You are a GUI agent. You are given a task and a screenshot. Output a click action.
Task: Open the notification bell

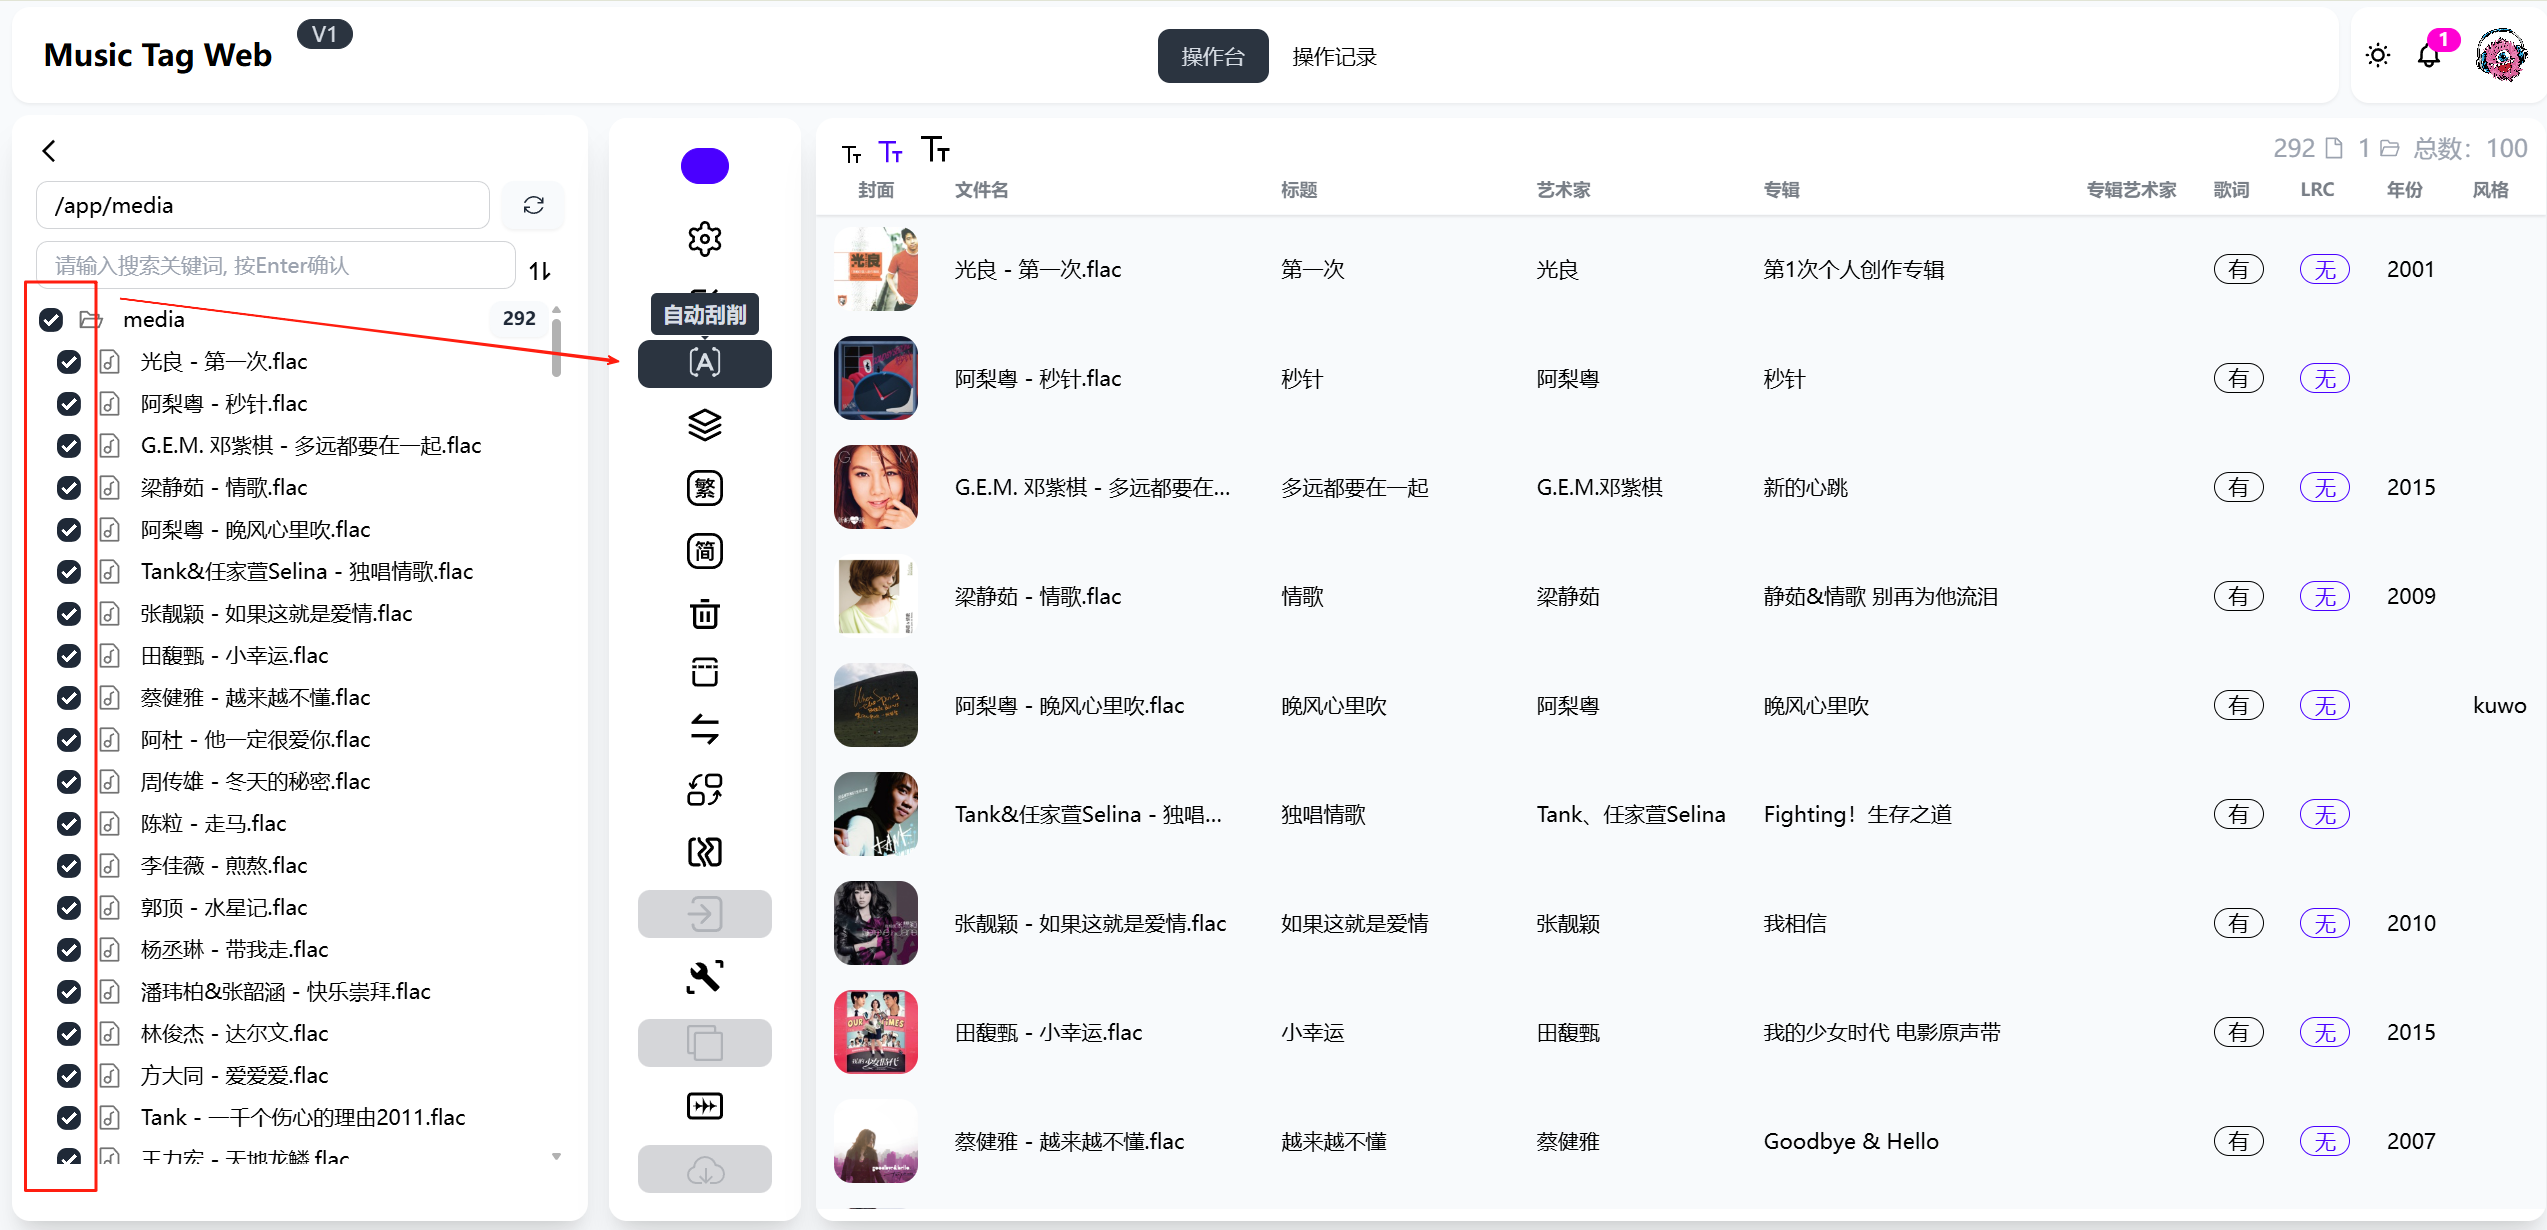click(x=2428, y=56)
